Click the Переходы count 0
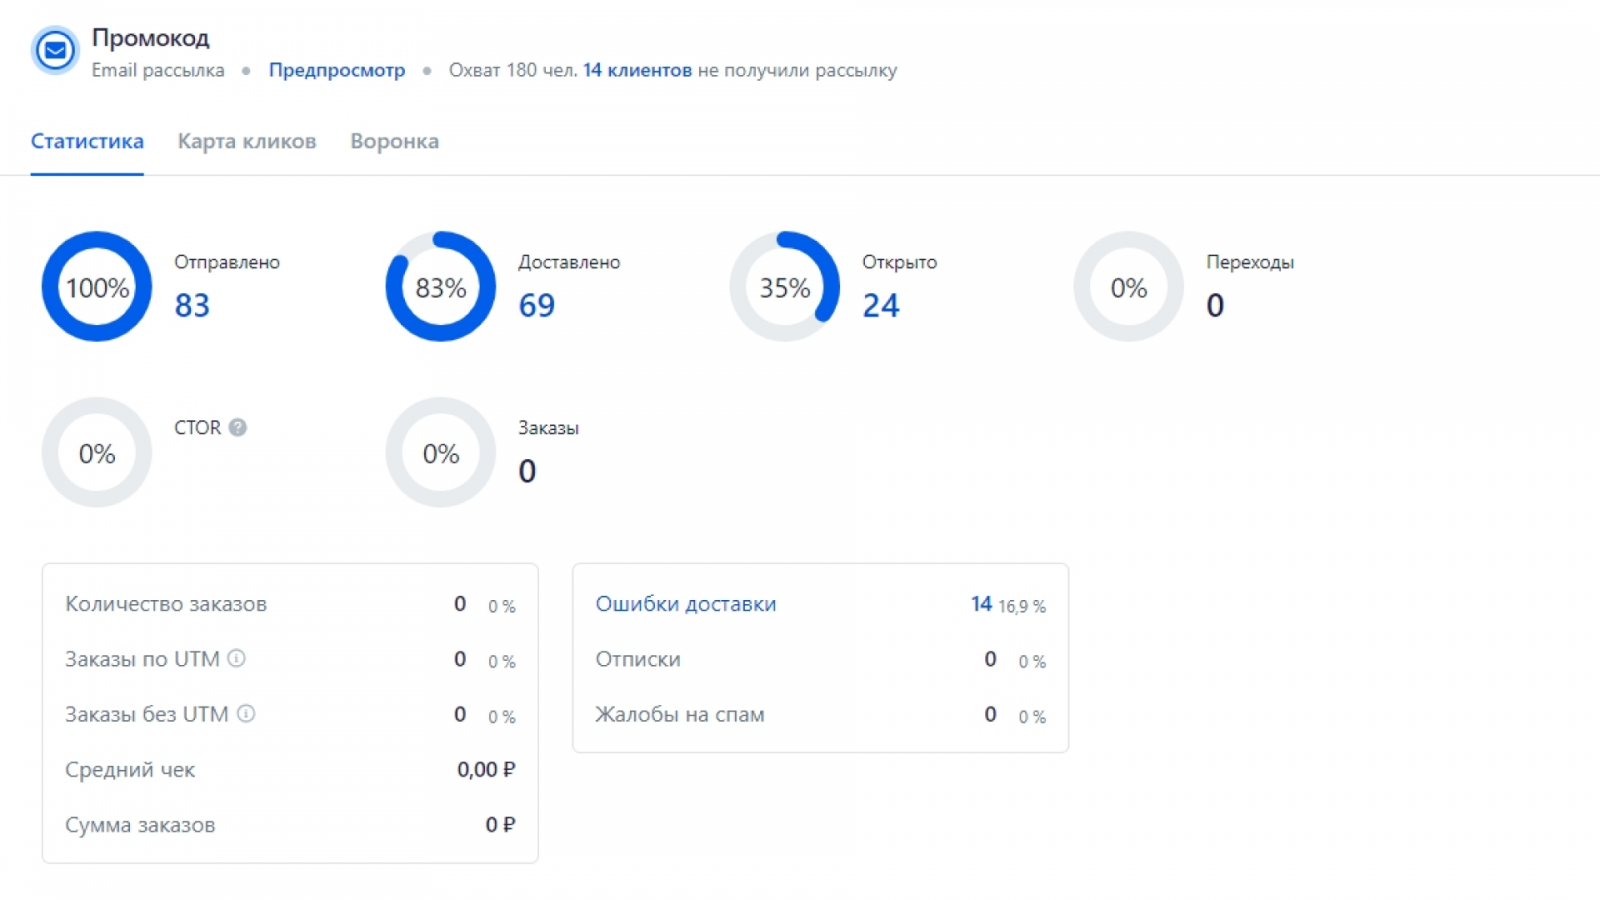1600x900 pixels. 1215,305
